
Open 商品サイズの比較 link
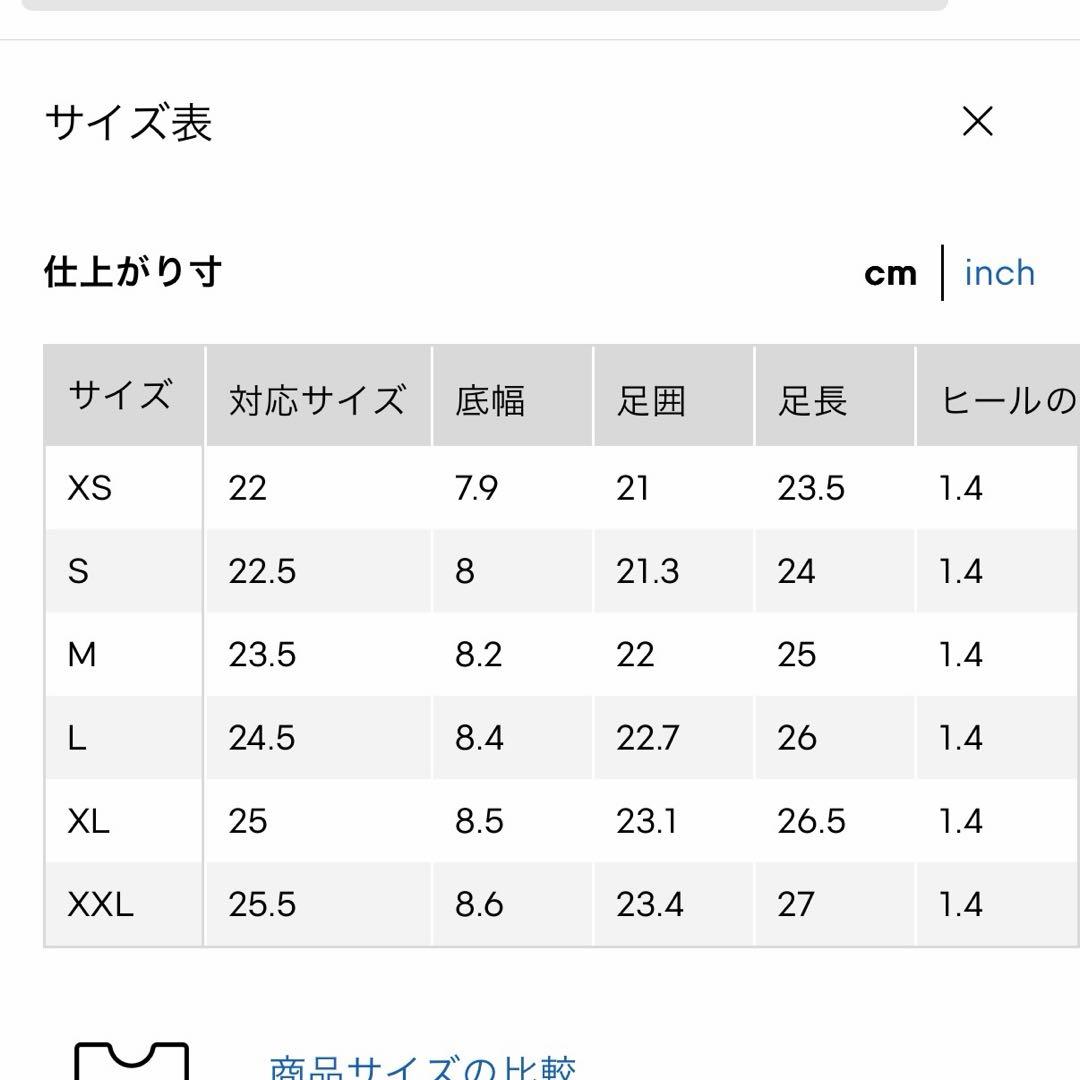[422, 1068]
